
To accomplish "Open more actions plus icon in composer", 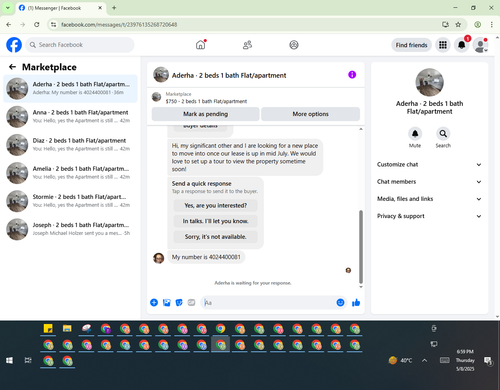I will coord(154,302).
